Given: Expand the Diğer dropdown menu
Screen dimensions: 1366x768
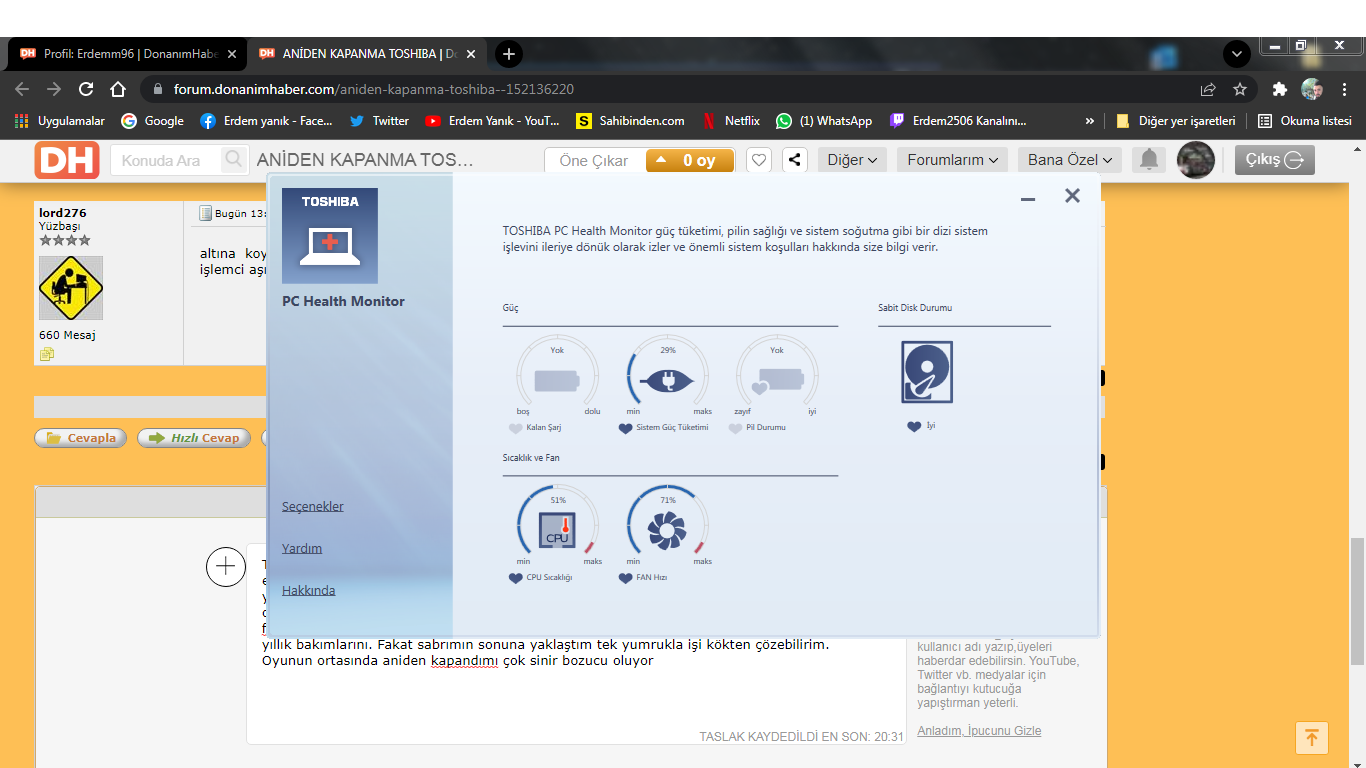Looking at the screenshot, I should click(852, 160).
